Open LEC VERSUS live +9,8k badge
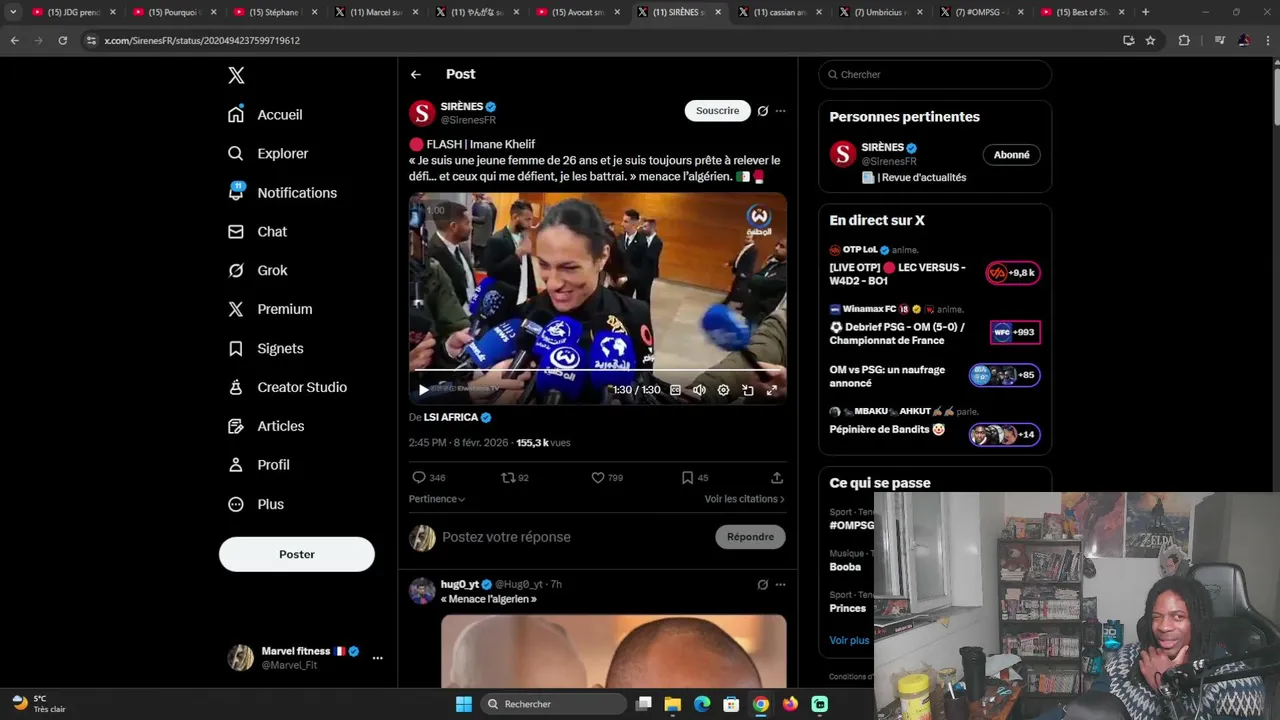 pyautogui.click(x=1013, y=273)
